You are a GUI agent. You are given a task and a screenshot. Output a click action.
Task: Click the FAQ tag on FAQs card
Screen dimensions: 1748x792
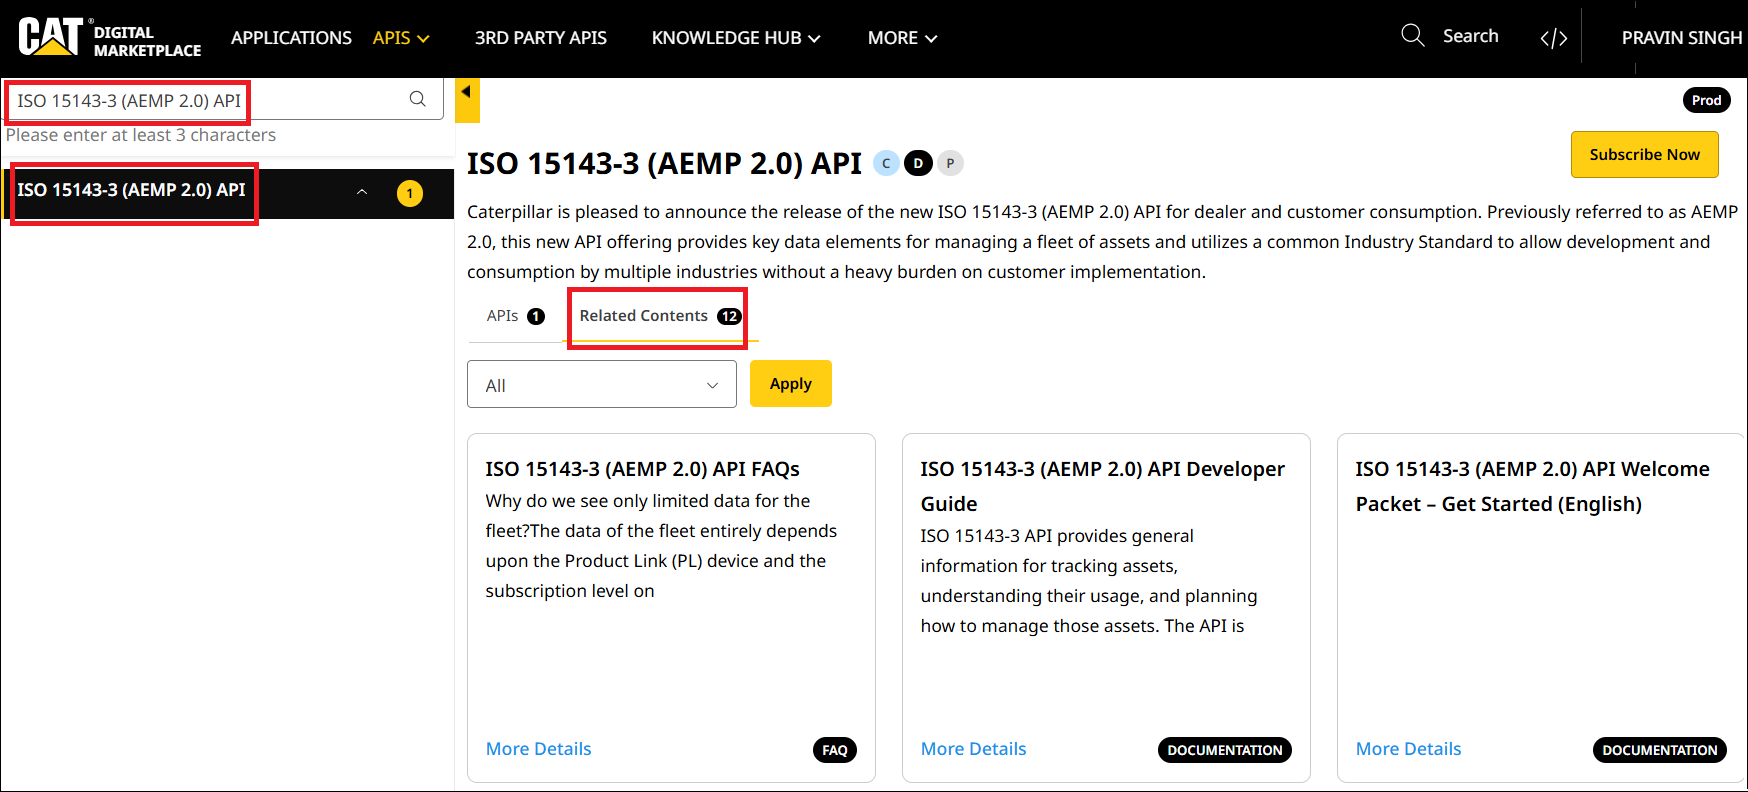(x=835, y=750)
